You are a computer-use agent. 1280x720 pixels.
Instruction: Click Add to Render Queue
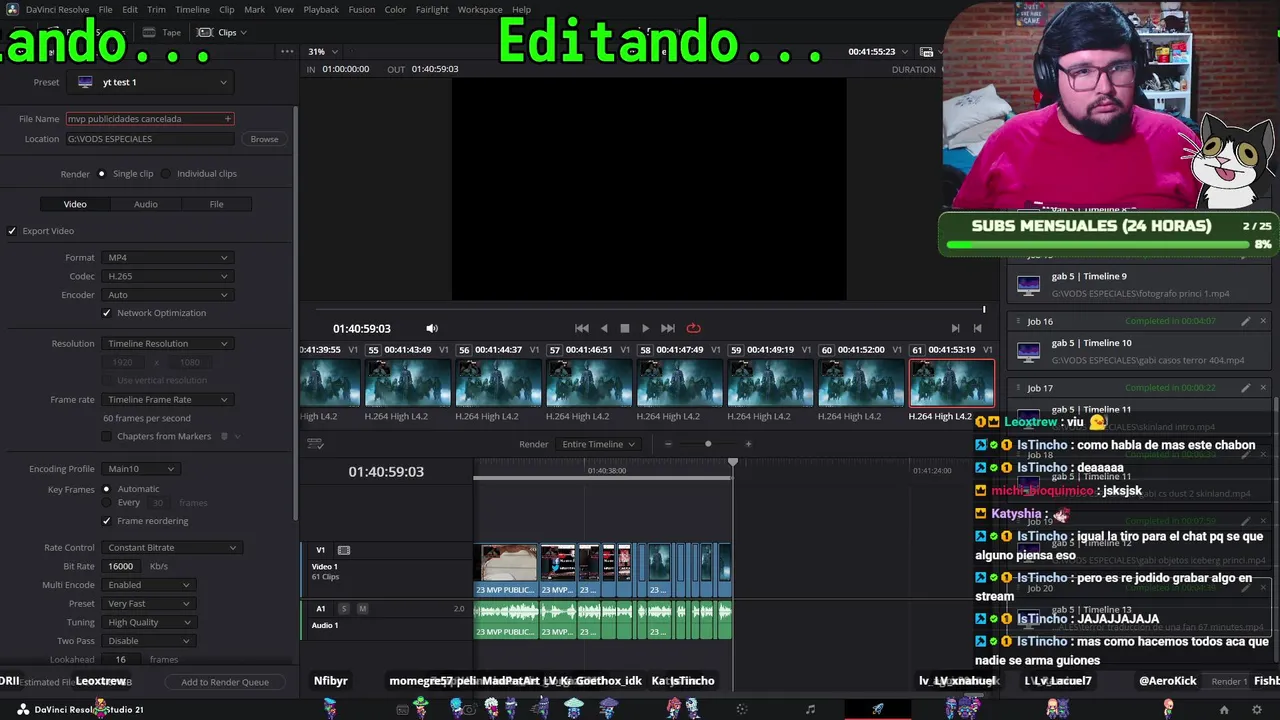(x=225, y=682)
